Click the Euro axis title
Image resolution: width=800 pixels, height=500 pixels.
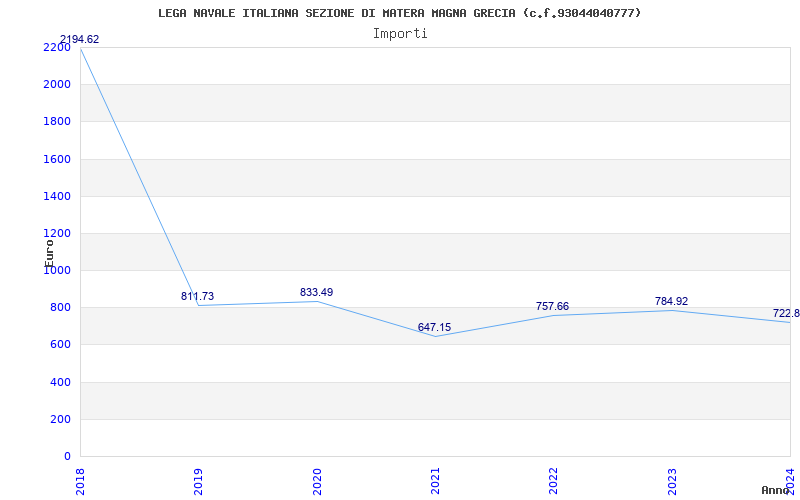tap(49, 253)
